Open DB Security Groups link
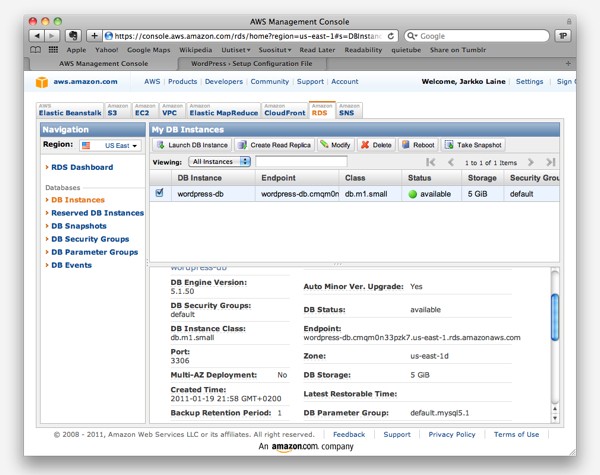The width and height of the screenshot is (600, 475). [x=90, y=239]
